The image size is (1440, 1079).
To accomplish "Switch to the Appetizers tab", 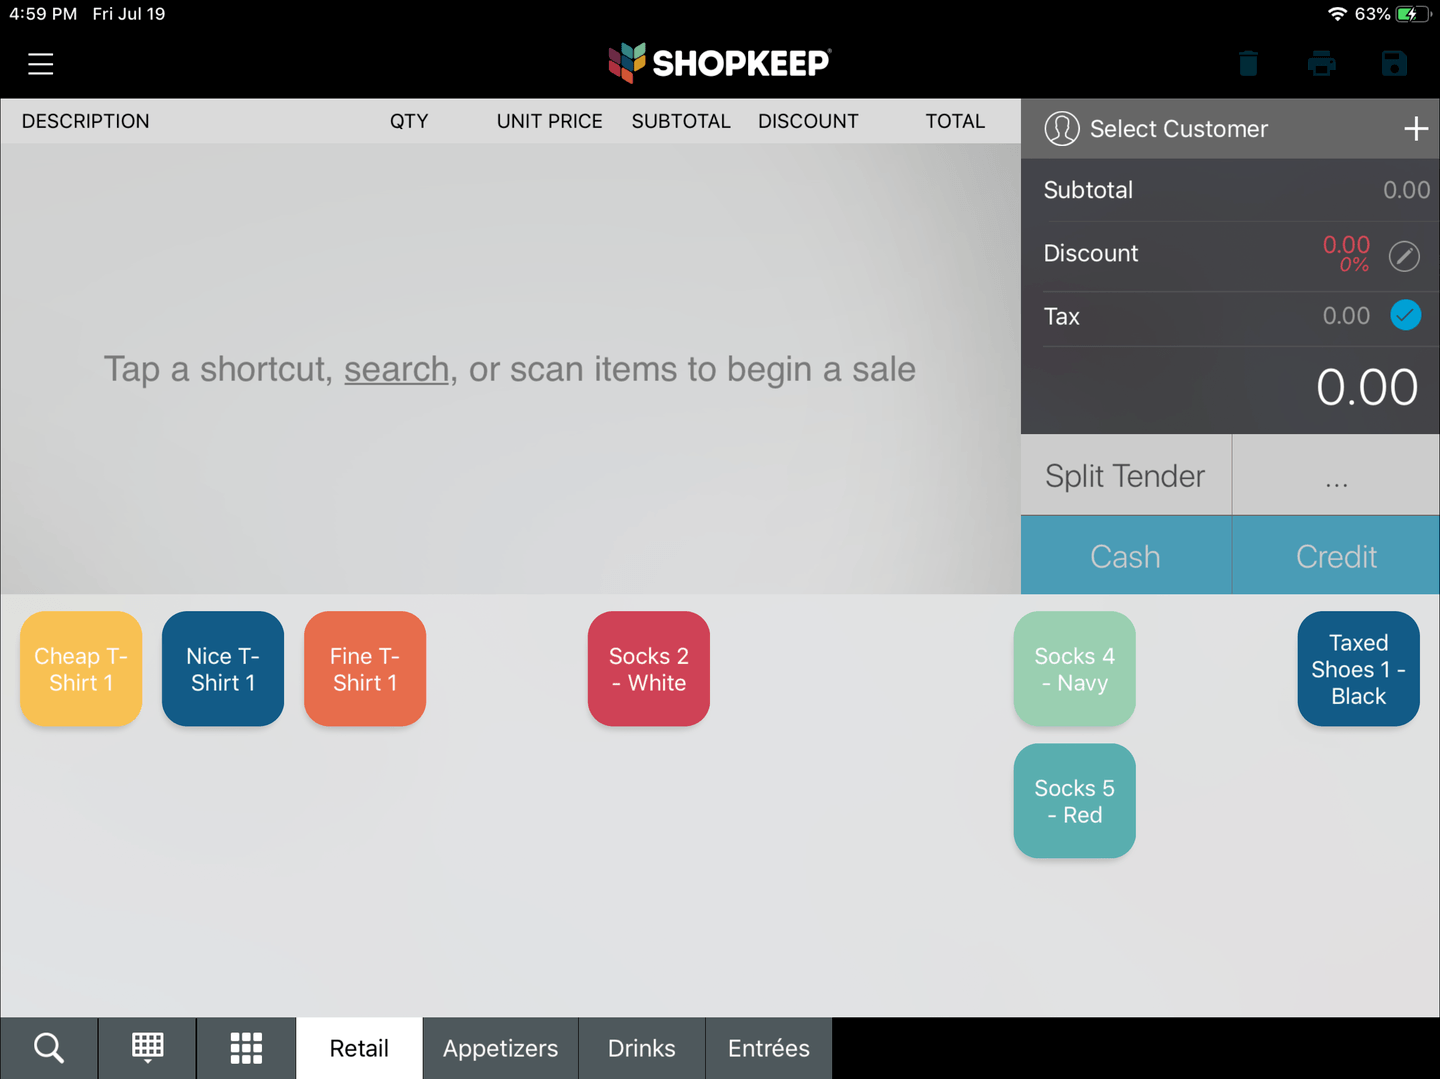I will pos(500,1047).
